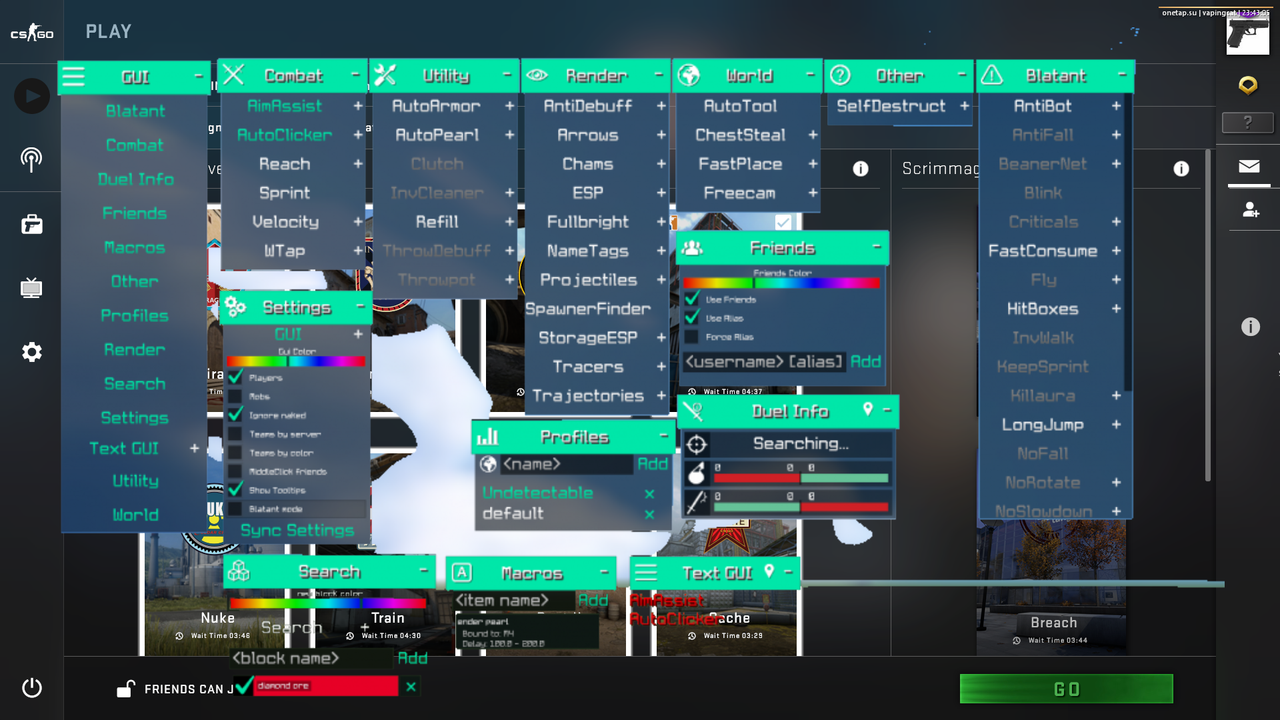Open the Watch TV icon in left sidebar
Viewport: 1280px width, 720px height.
[x=32, y=289]
